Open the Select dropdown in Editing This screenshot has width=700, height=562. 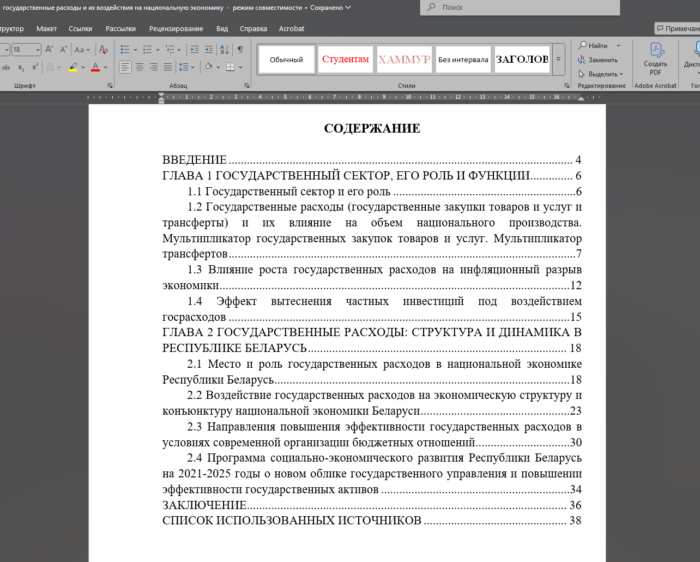tap(600, 74)
